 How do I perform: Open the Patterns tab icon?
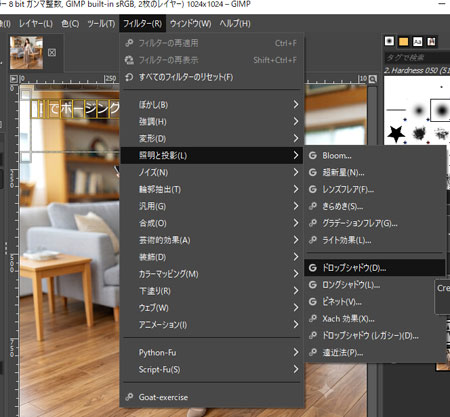[x=403, y=41]
